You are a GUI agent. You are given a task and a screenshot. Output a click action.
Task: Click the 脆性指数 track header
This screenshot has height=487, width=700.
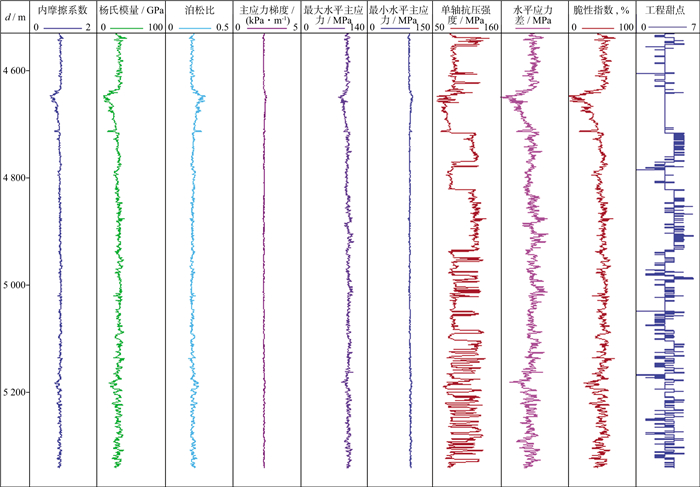(x=601, y=8)
